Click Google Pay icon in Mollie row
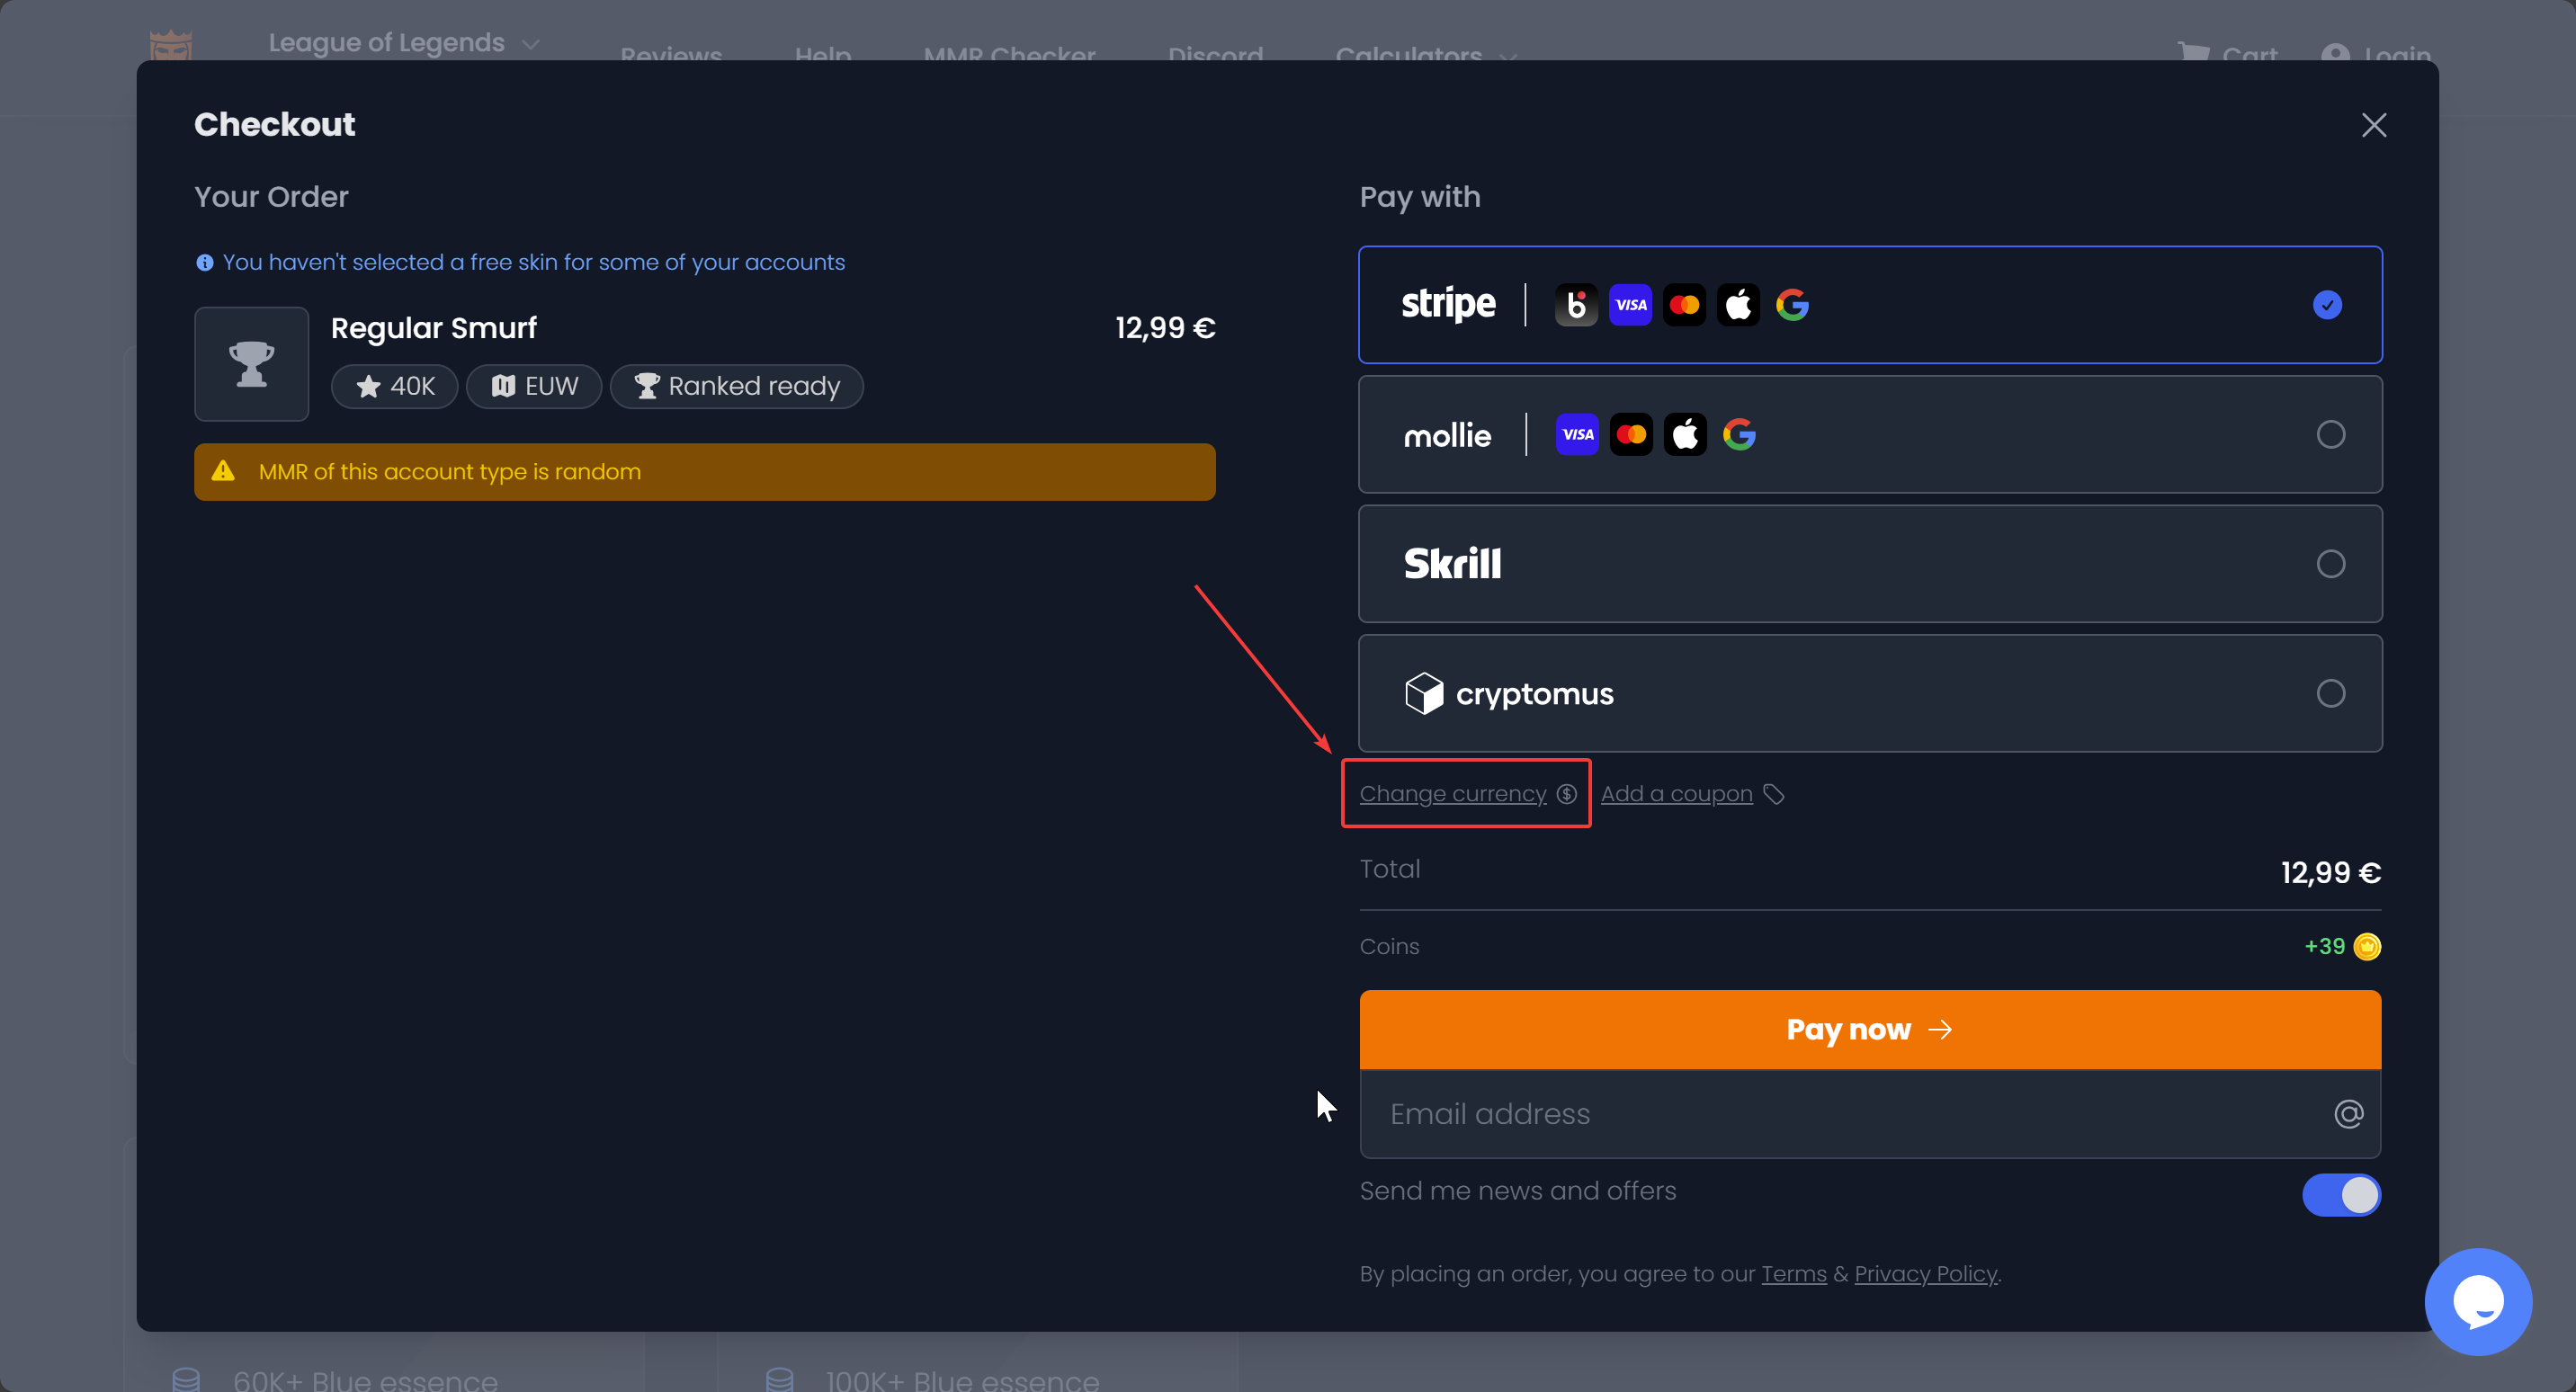 pyautogui.click(x=1739, y=434)
